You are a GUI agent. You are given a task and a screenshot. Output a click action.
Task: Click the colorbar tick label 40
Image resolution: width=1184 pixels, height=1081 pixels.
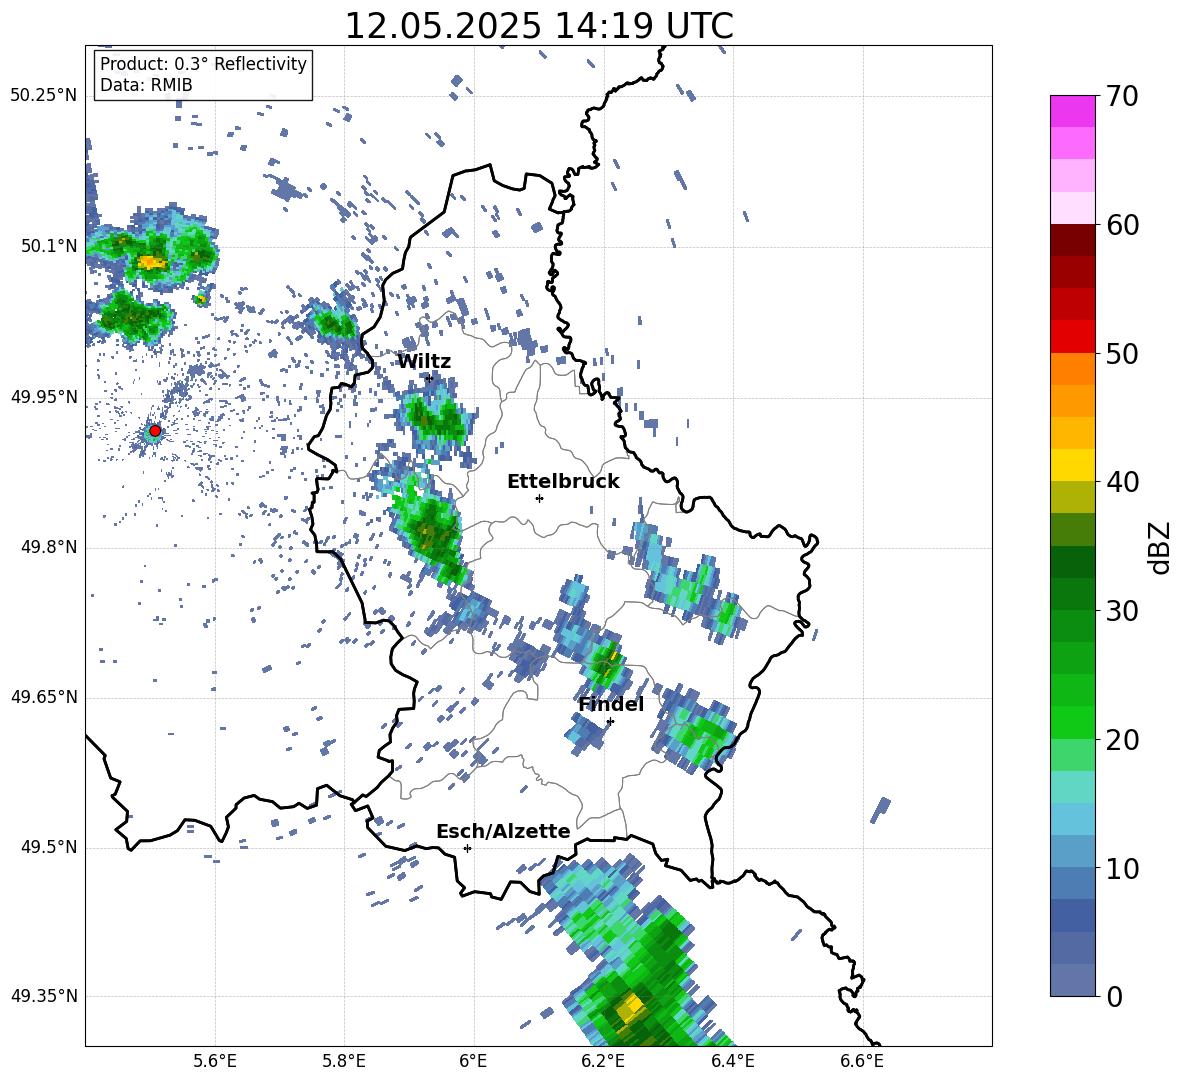1122,482
